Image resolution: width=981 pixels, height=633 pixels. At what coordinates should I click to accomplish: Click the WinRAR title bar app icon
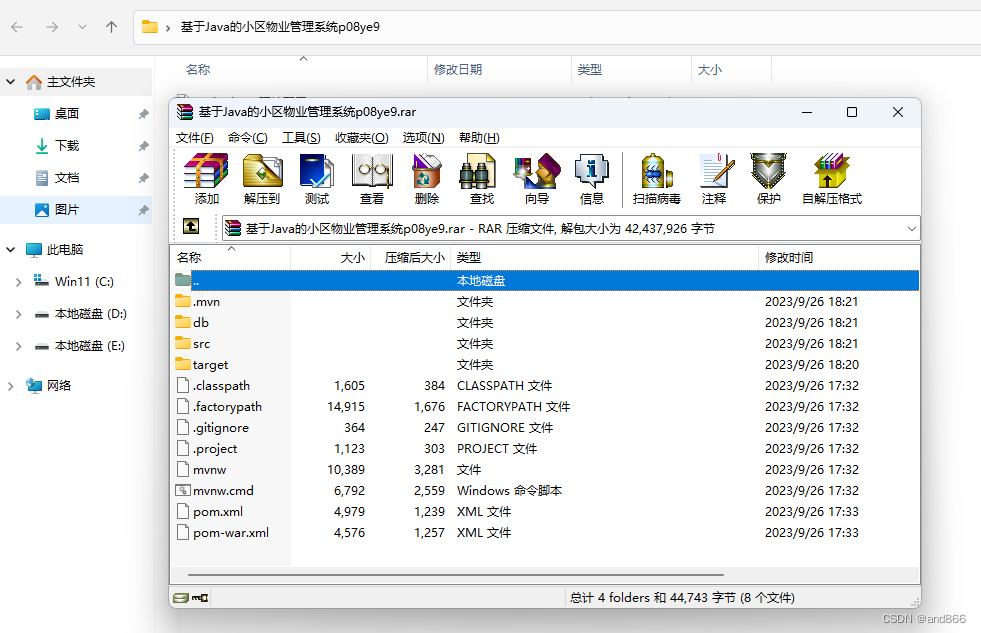coord(185,112)
